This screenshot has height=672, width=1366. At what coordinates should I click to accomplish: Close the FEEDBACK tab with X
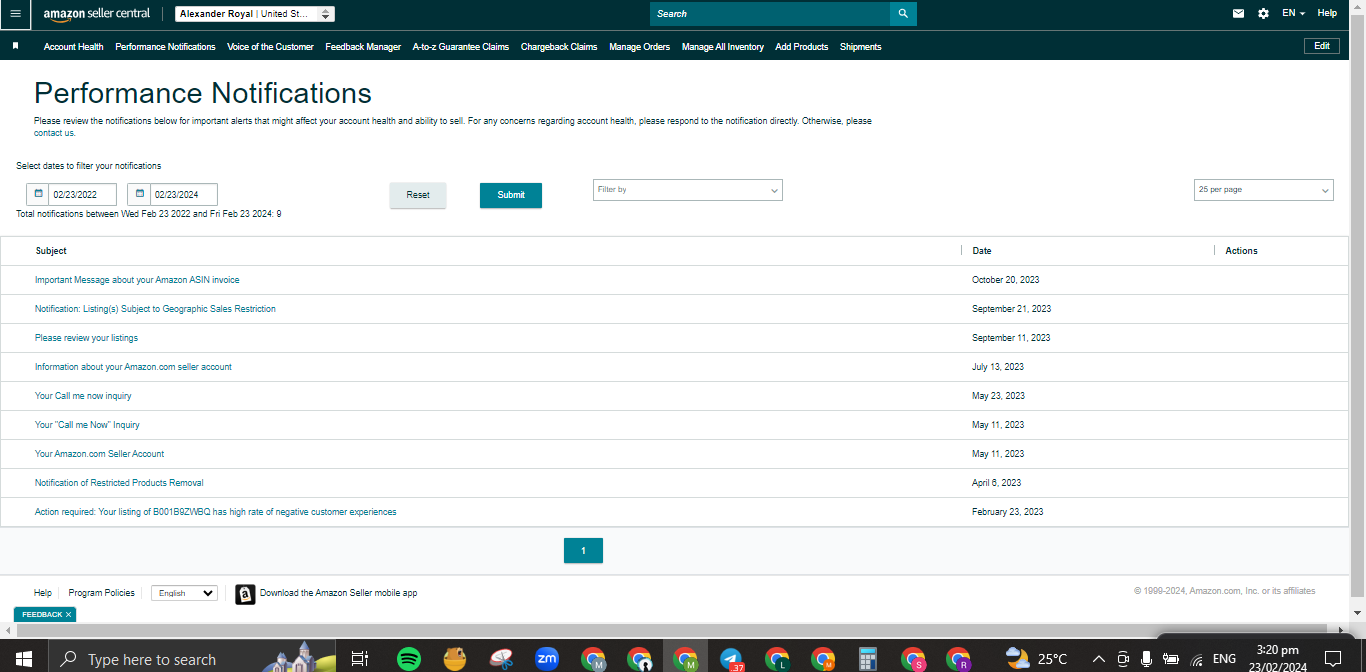[68, 614]
